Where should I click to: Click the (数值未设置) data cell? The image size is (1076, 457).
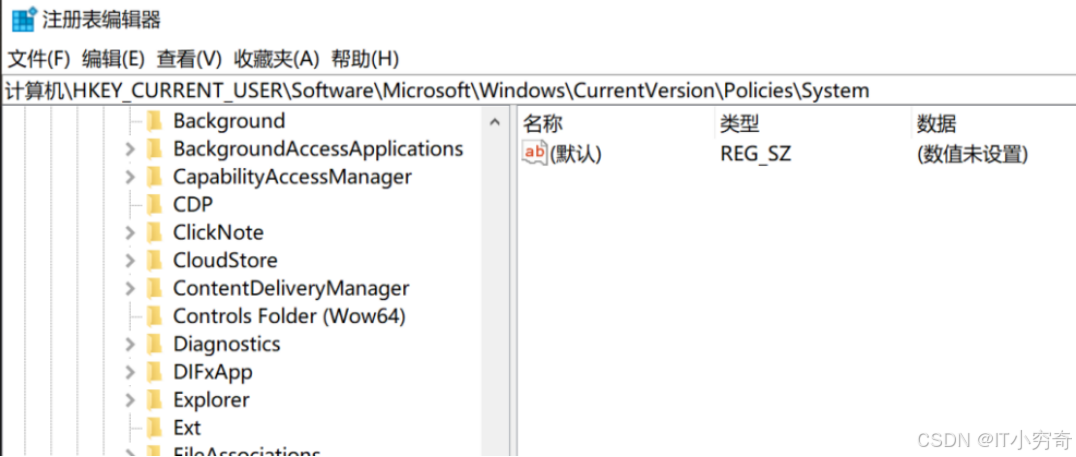(972, 154)
